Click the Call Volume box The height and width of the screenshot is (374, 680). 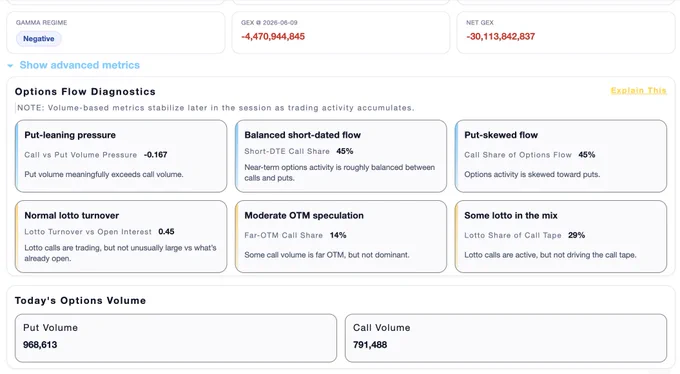coord(506,338)
